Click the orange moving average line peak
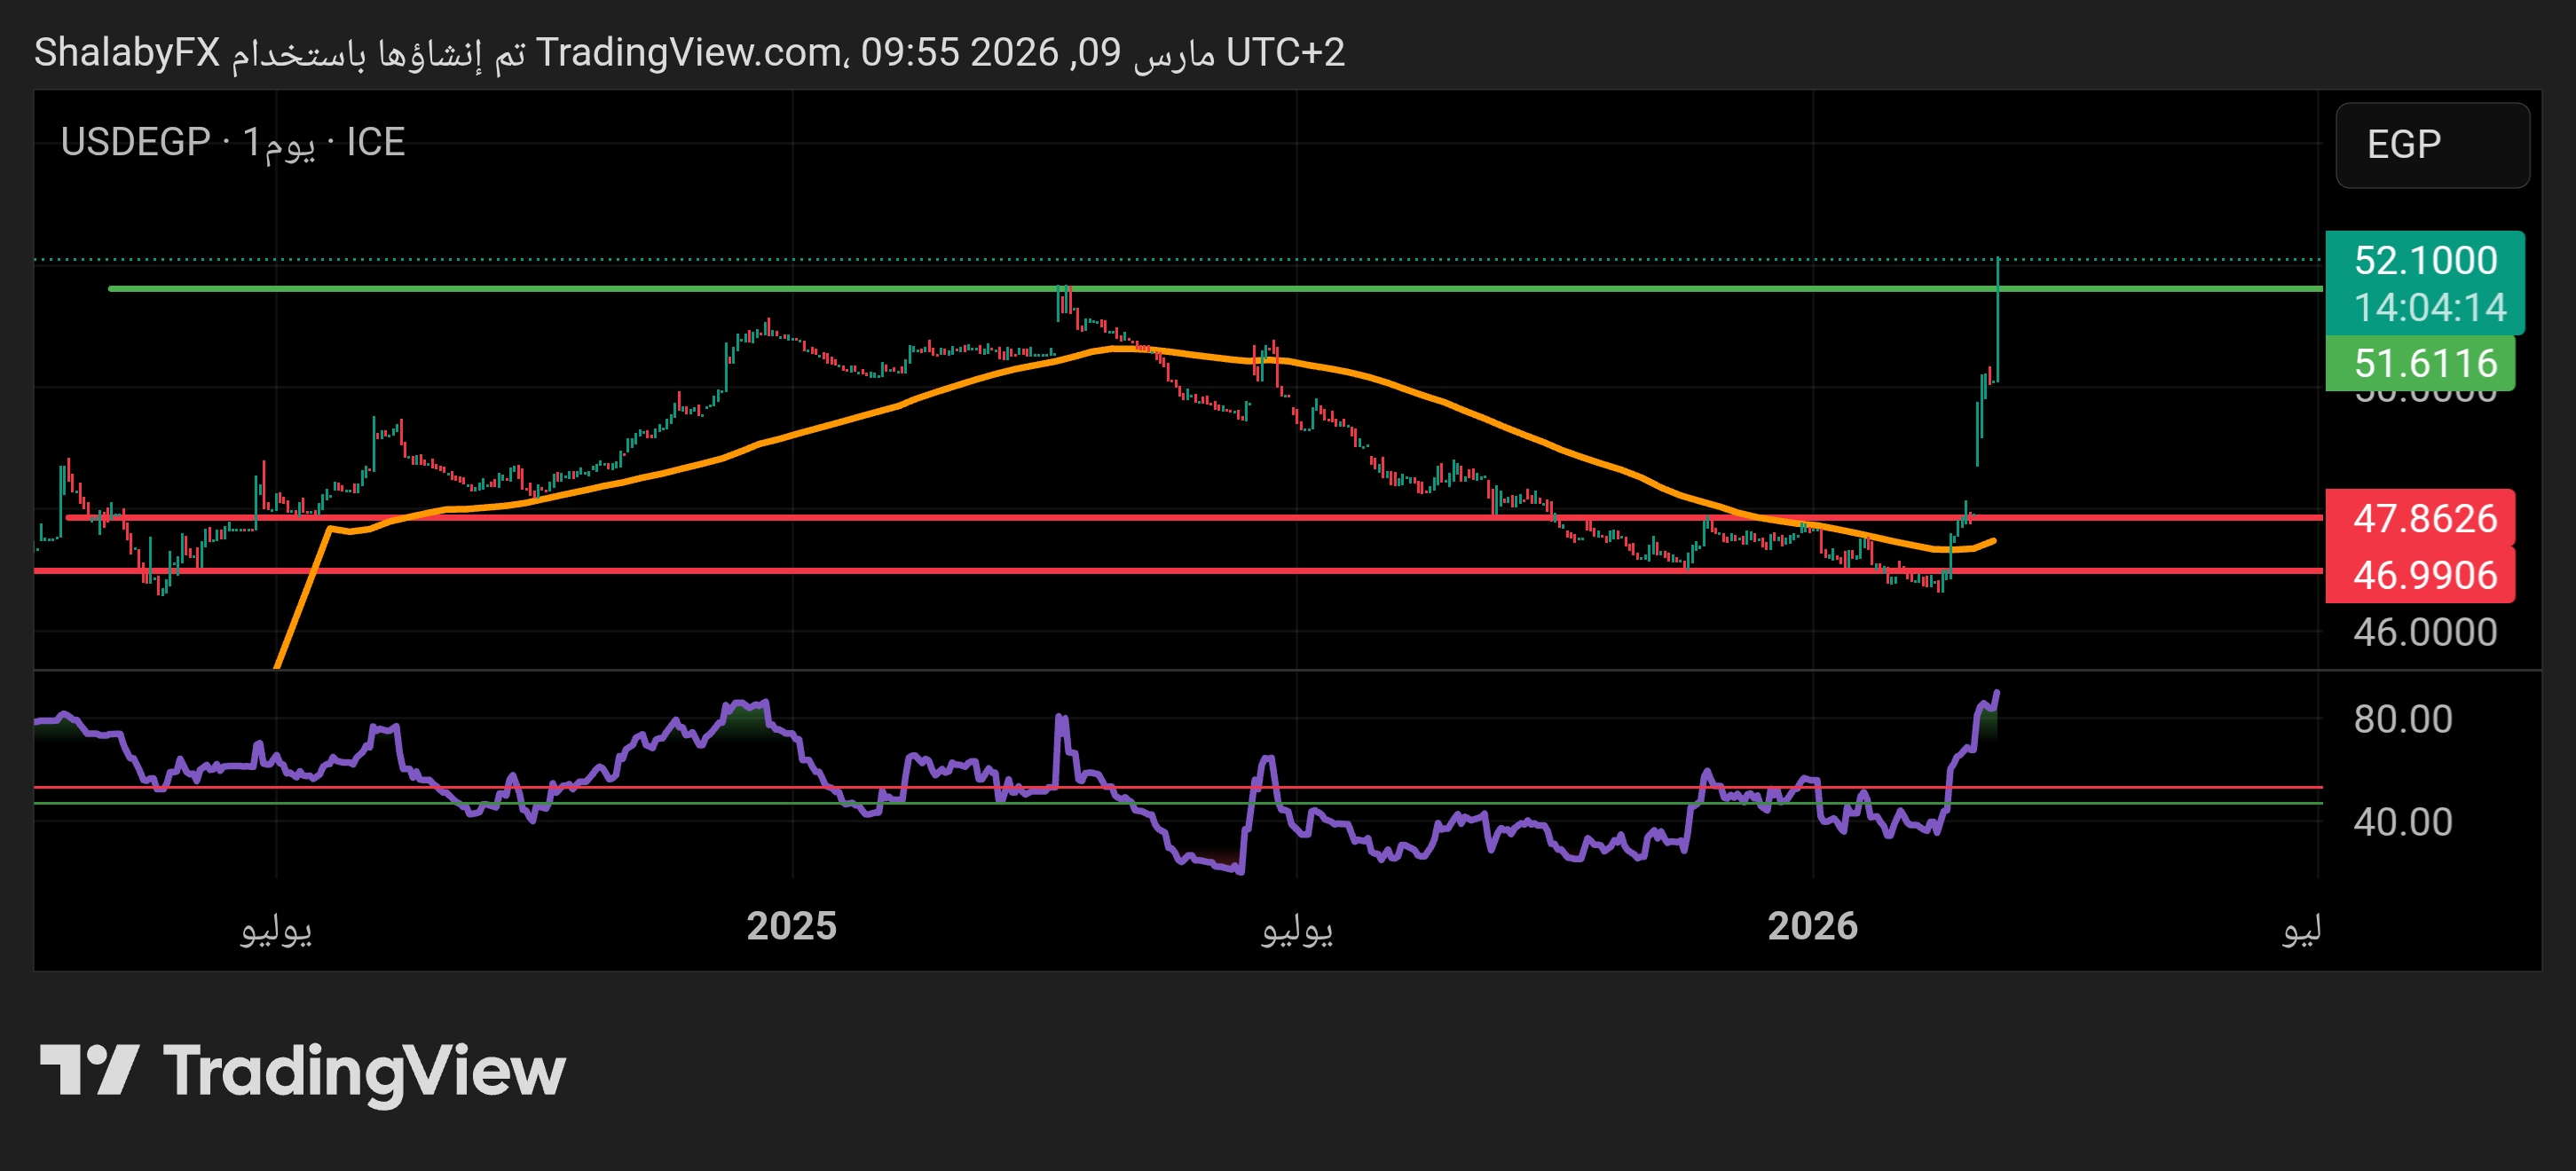 click(1125, 347)
